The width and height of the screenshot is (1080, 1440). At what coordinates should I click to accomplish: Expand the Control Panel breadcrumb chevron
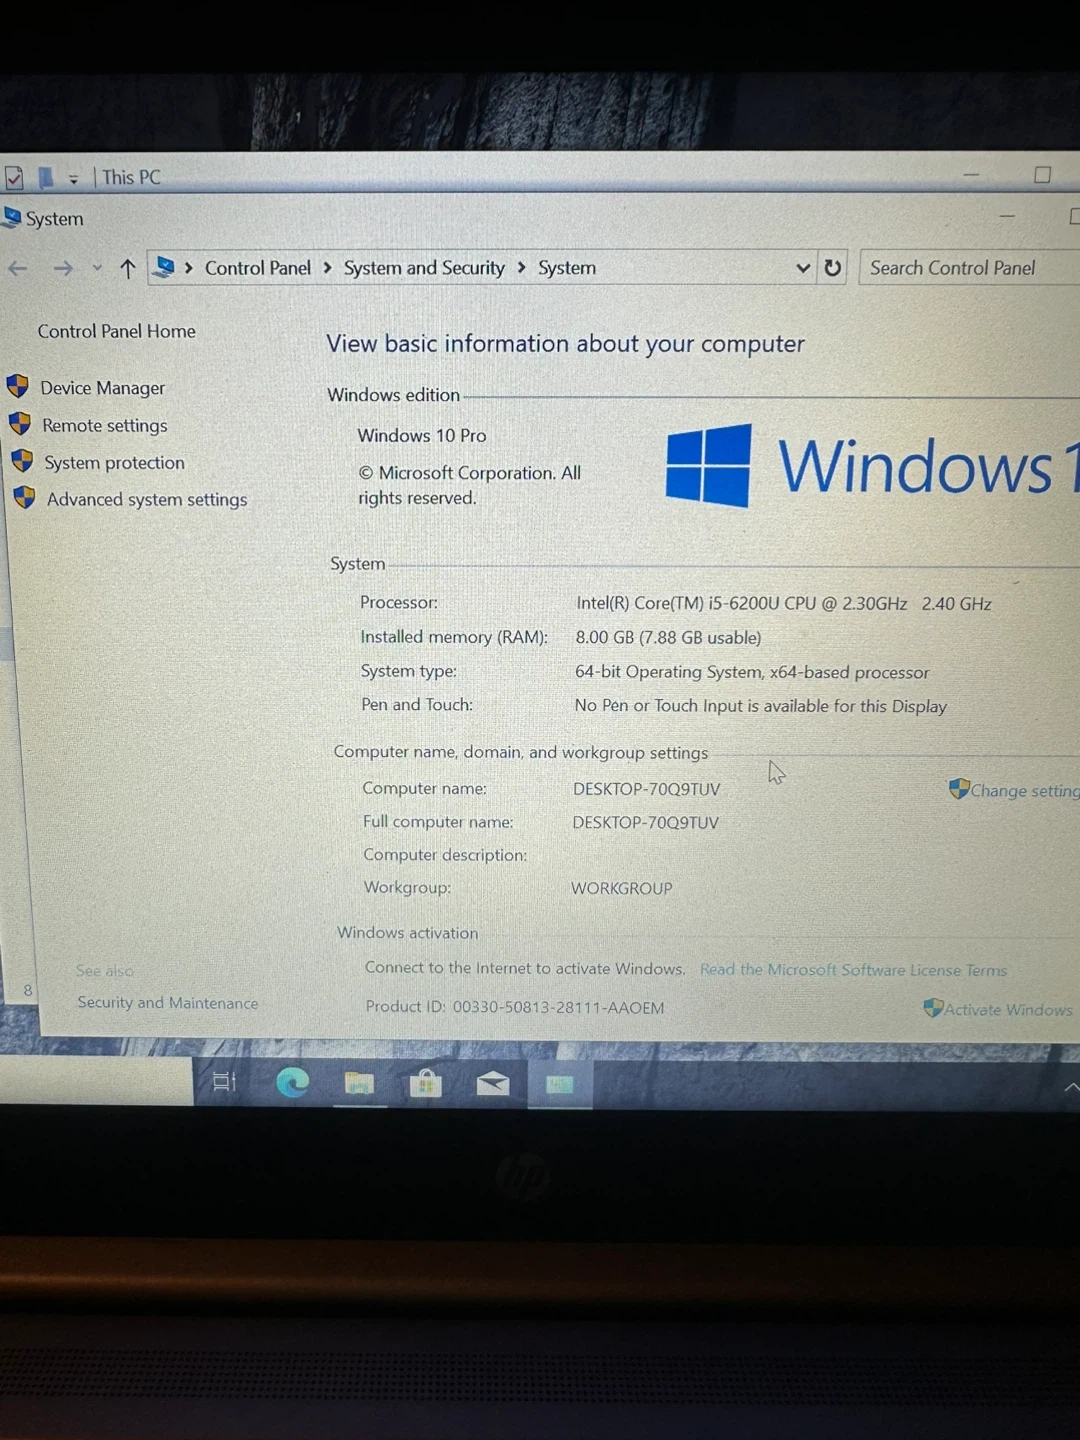tap(327, 268)
